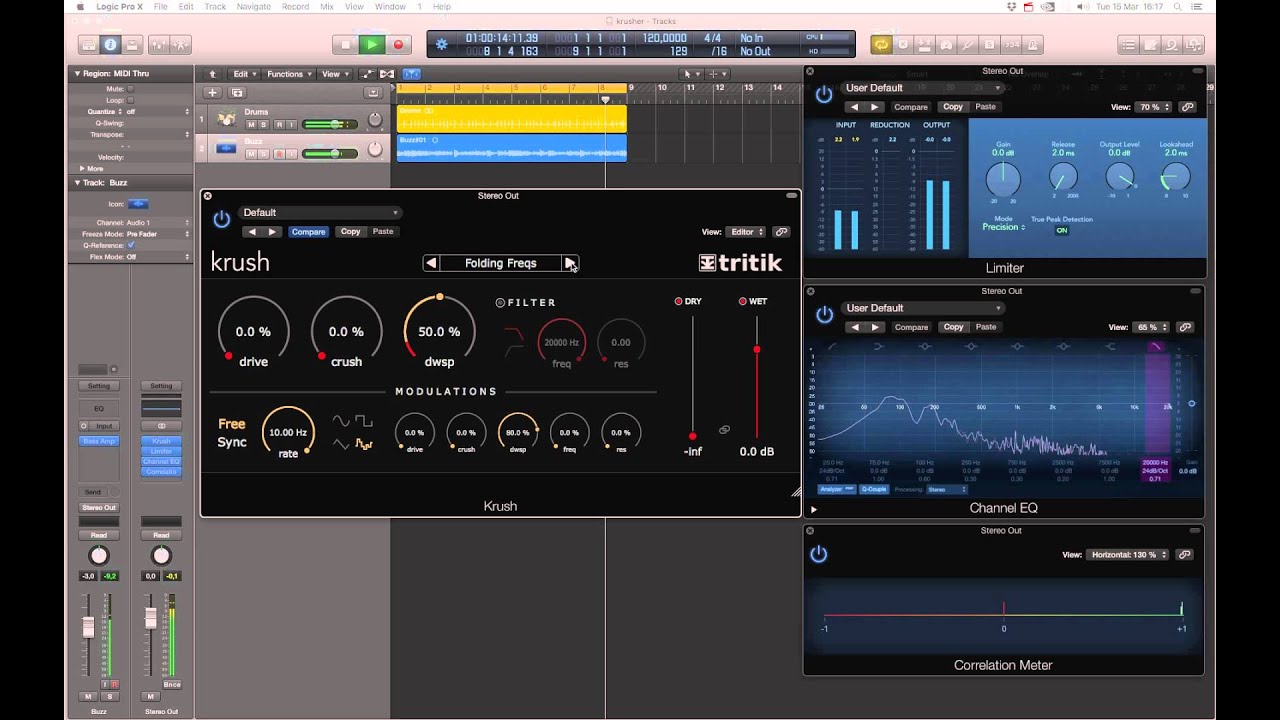1280x720 pixels.
Task: Open the File menu
Action: tap(160, 7)
